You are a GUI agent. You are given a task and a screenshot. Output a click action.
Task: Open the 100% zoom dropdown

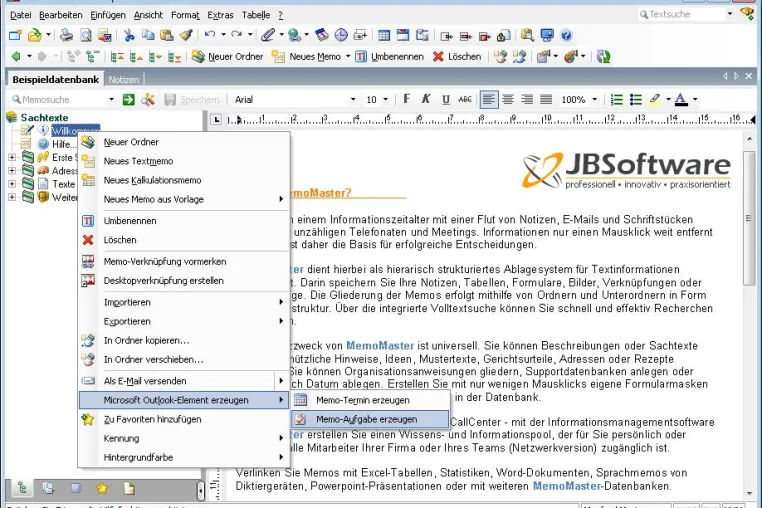point(594,100)
